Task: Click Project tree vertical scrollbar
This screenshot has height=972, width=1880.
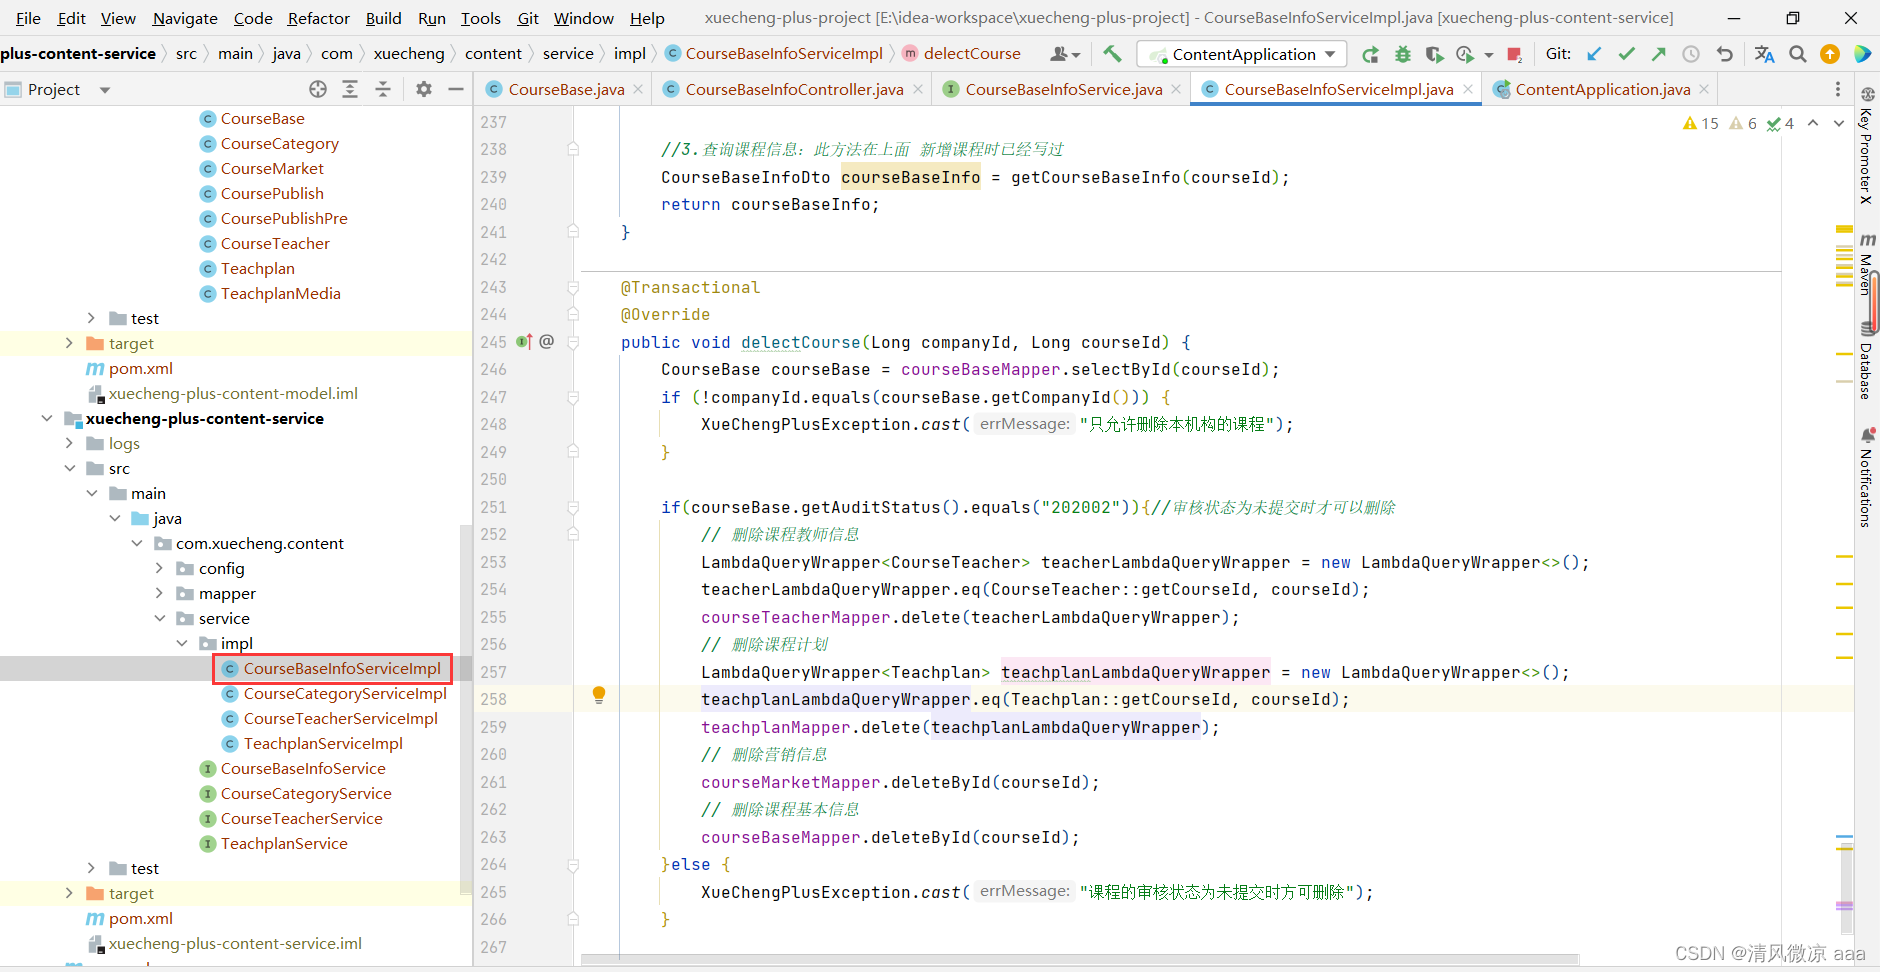Action: point(465,710)
